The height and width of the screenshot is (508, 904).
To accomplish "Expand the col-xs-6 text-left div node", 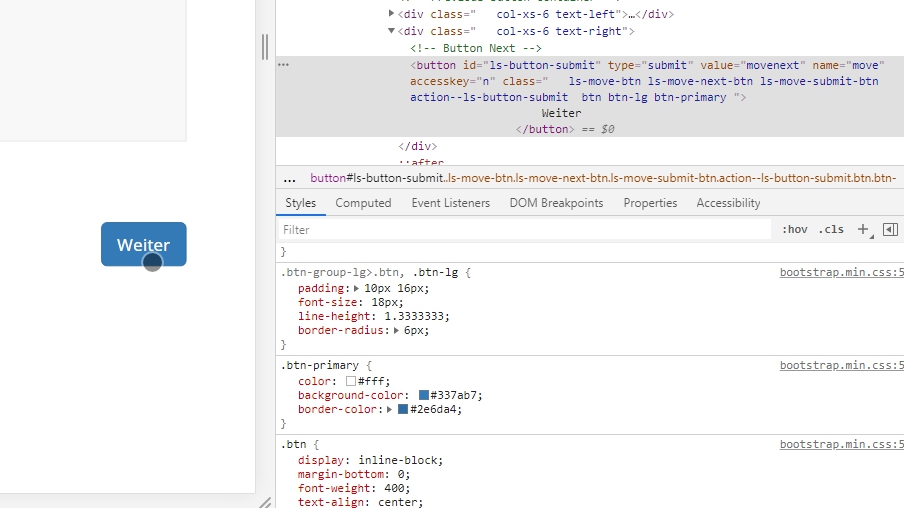I will coord(392,14).
